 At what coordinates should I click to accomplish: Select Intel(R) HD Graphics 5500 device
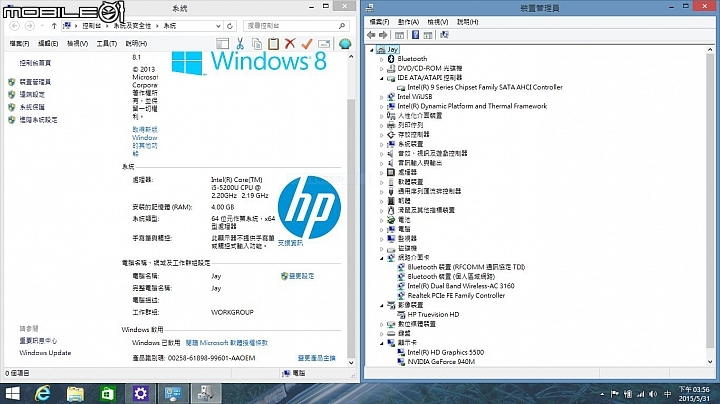445,352
